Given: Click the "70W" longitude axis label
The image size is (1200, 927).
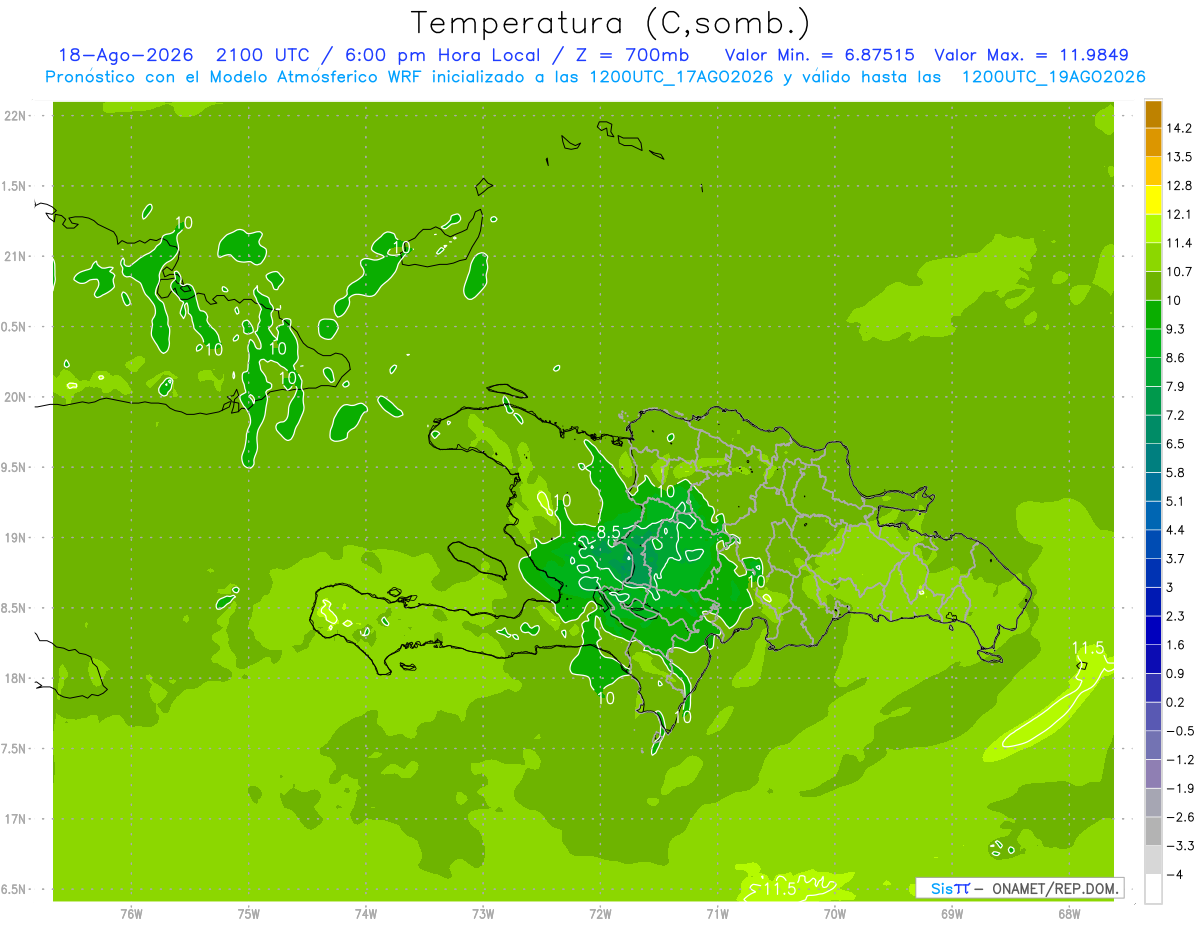Looking at the screenshot, I should click(835, 914).
